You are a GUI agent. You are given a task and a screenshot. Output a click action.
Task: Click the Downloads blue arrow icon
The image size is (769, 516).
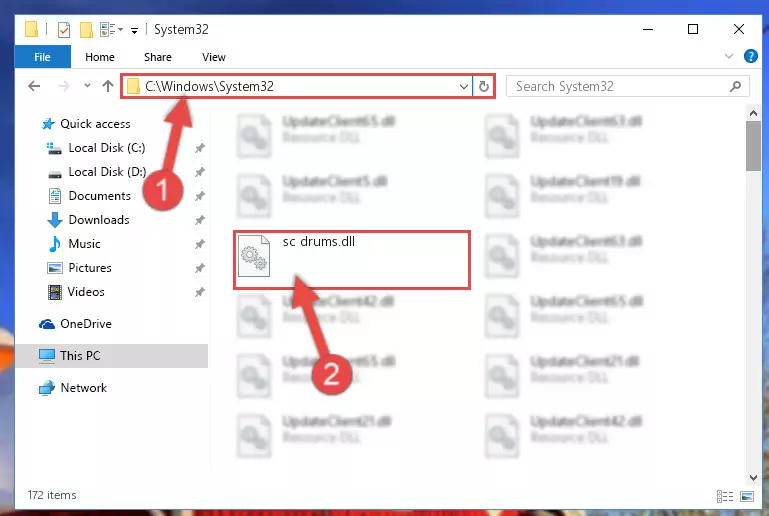[54, 220]
